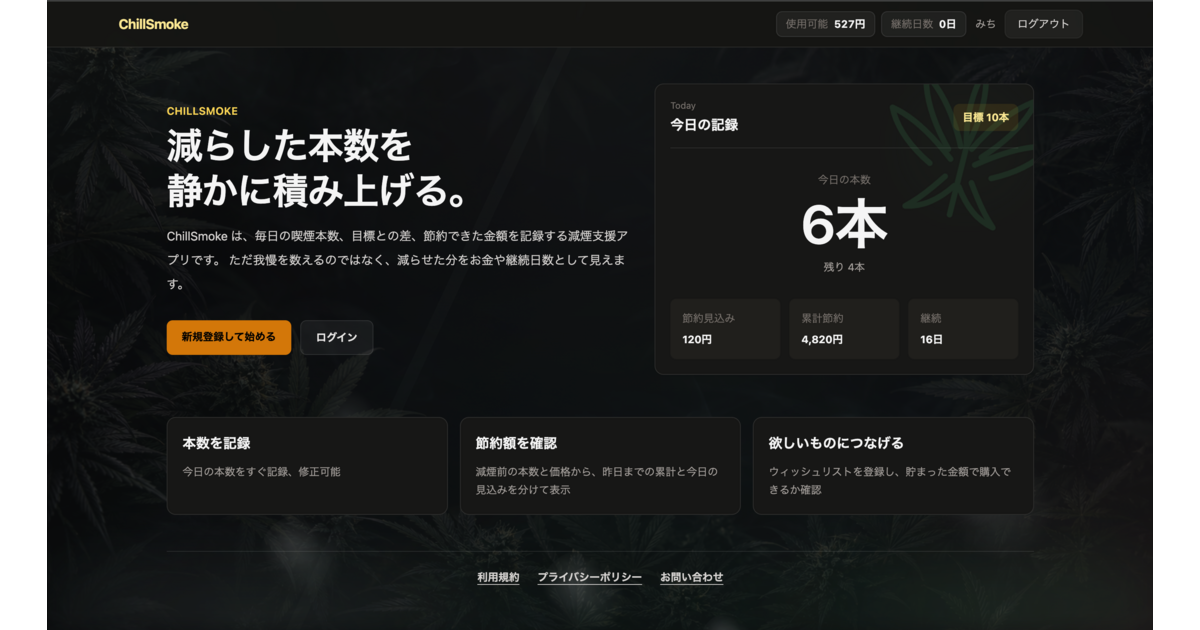Open the 節約額を確認 feature card

click(x=600, y=466)
